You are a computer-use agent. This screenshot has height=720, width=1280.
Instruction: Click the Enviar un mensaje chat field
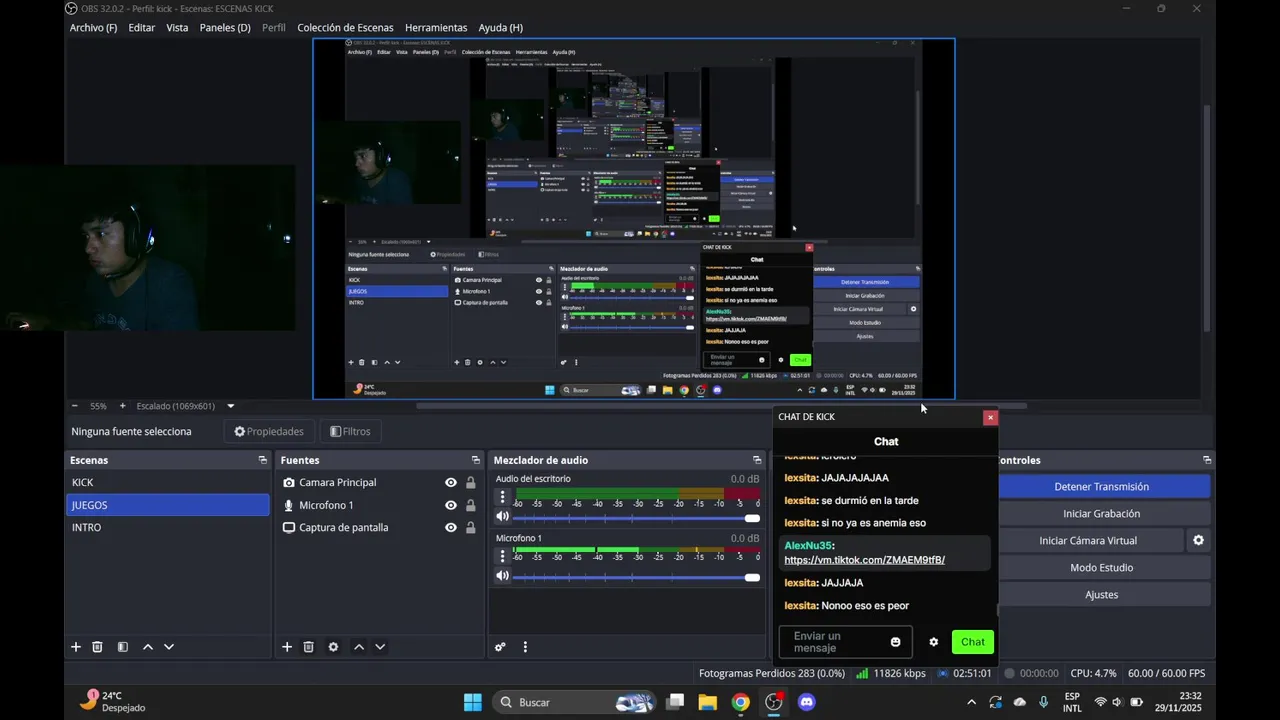(845, 642)
